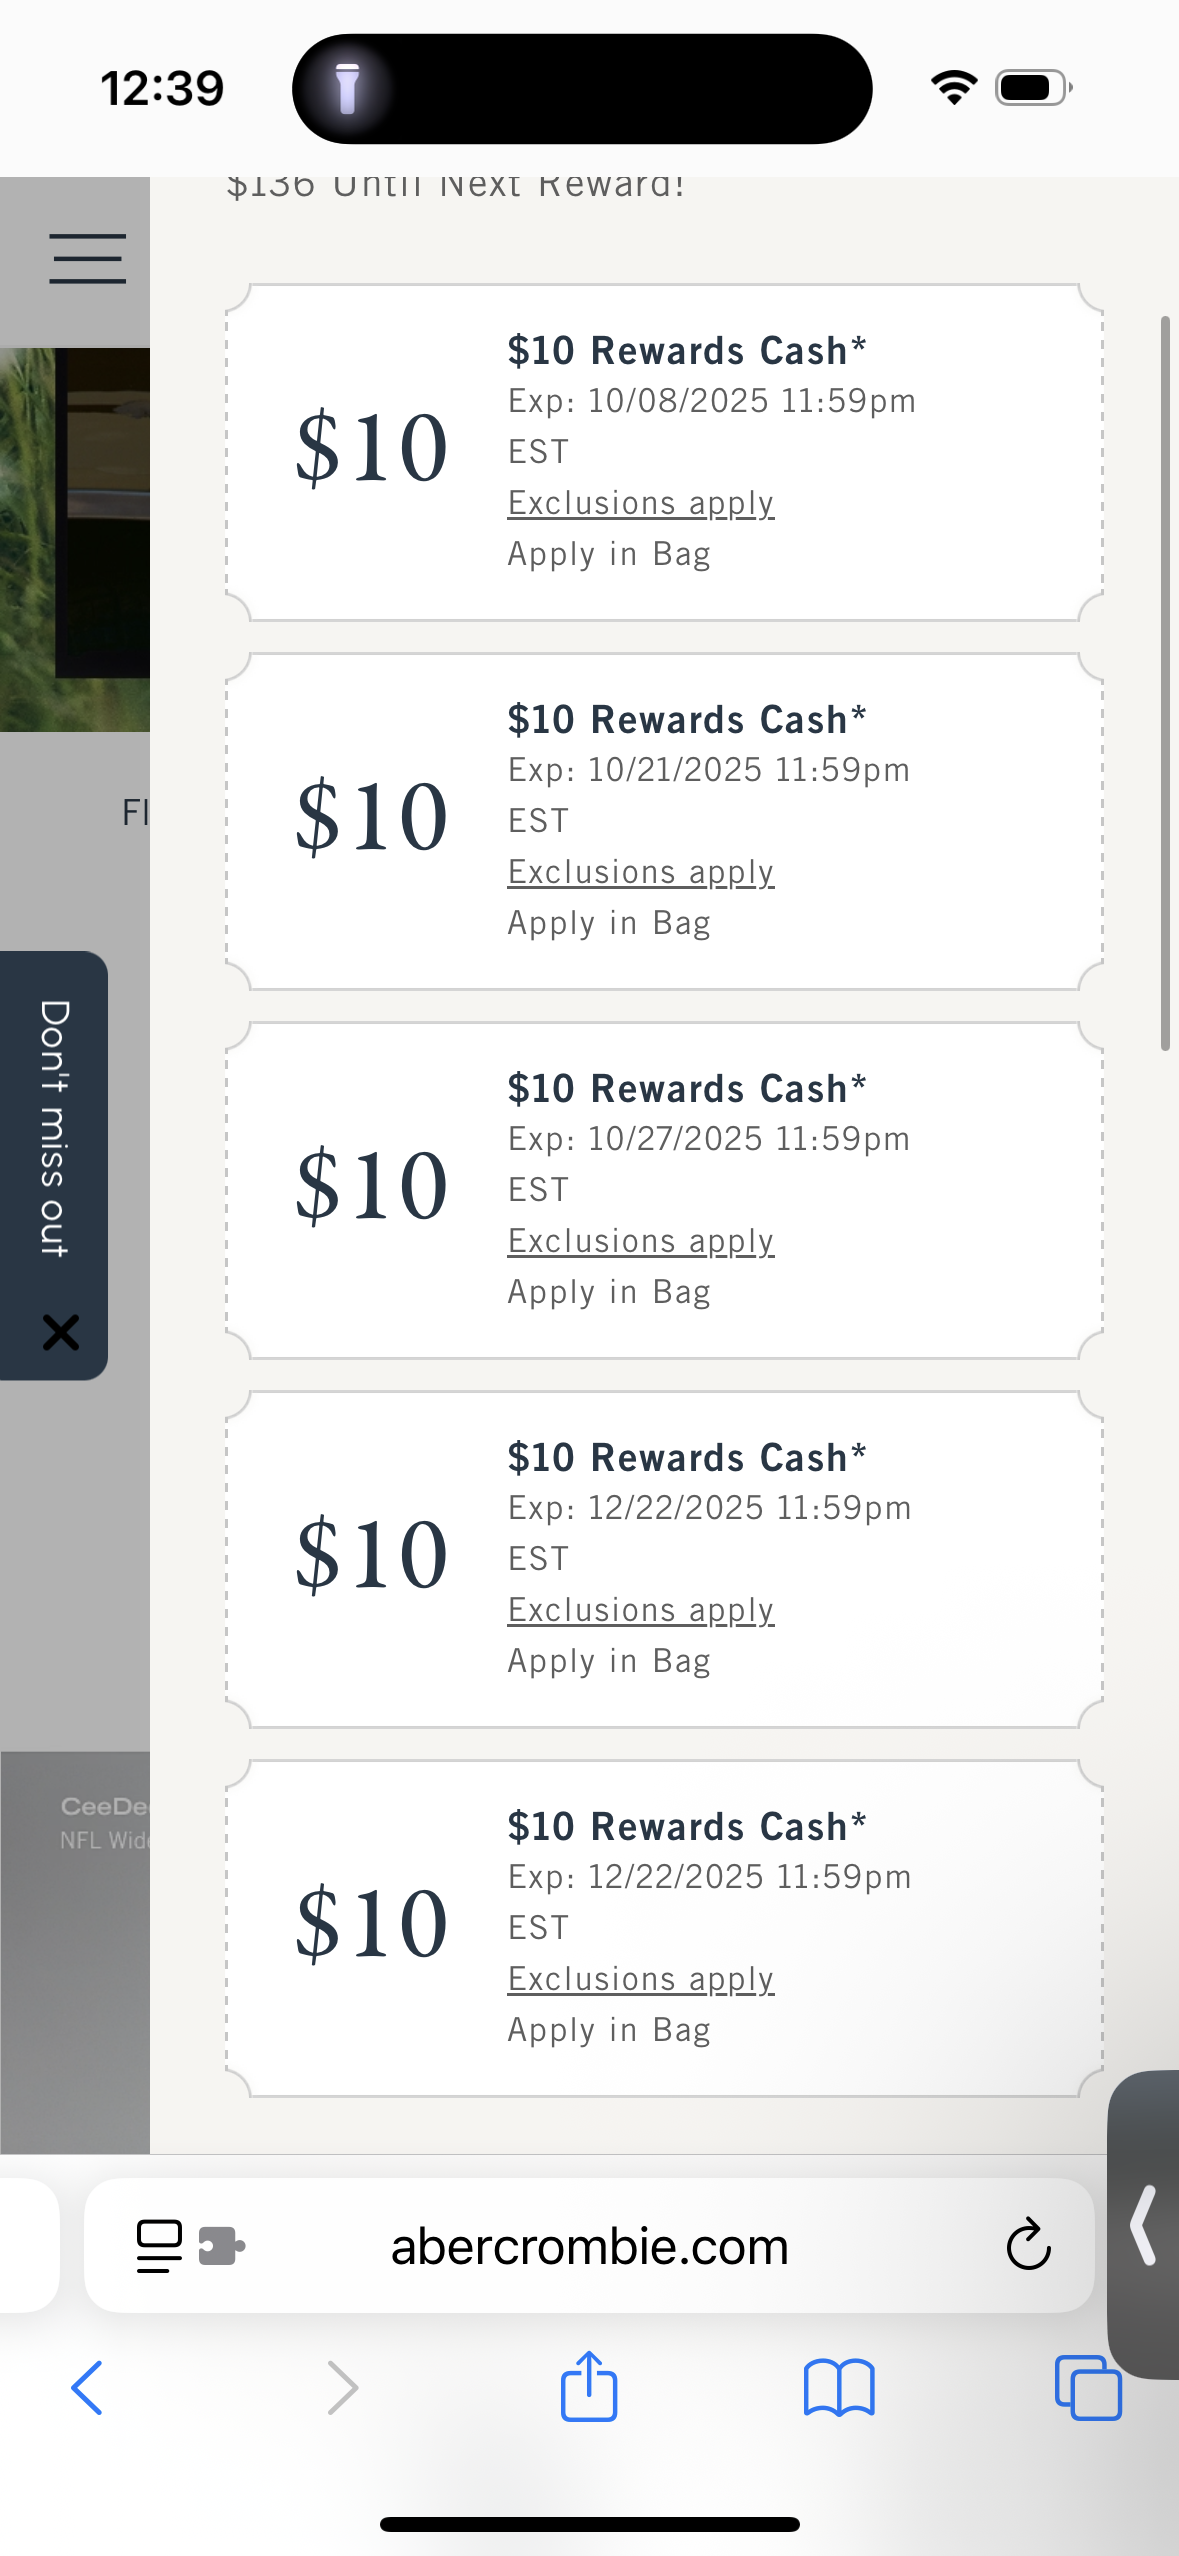Open Exclusions apply for 10/21/2025 reward
Image resolution: width=1179 pixels, height=2556 pixels.
click(641, 872)
